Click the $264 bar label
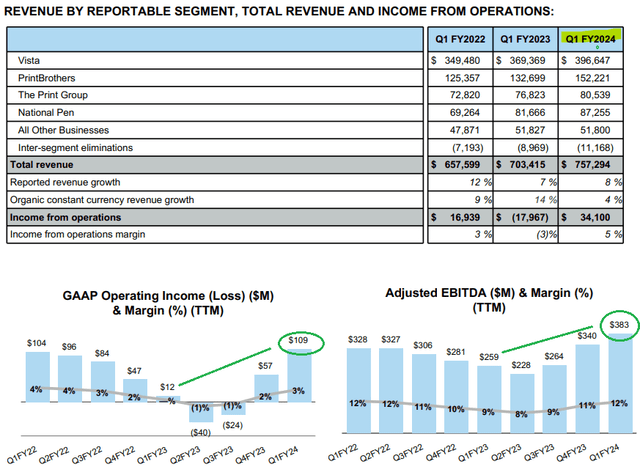The height and width of the screenshot is (467, 640). (554, 356)
